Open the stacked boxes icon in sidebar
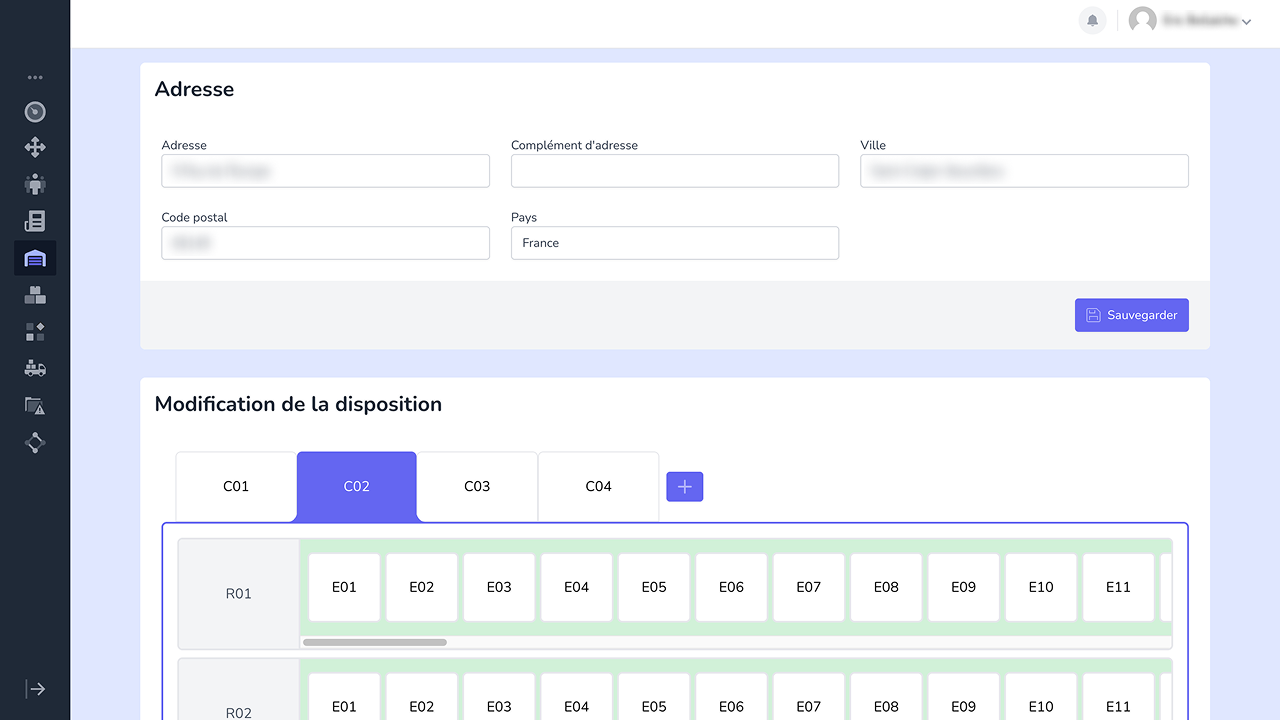1280x720 pixels. point(35,295)
